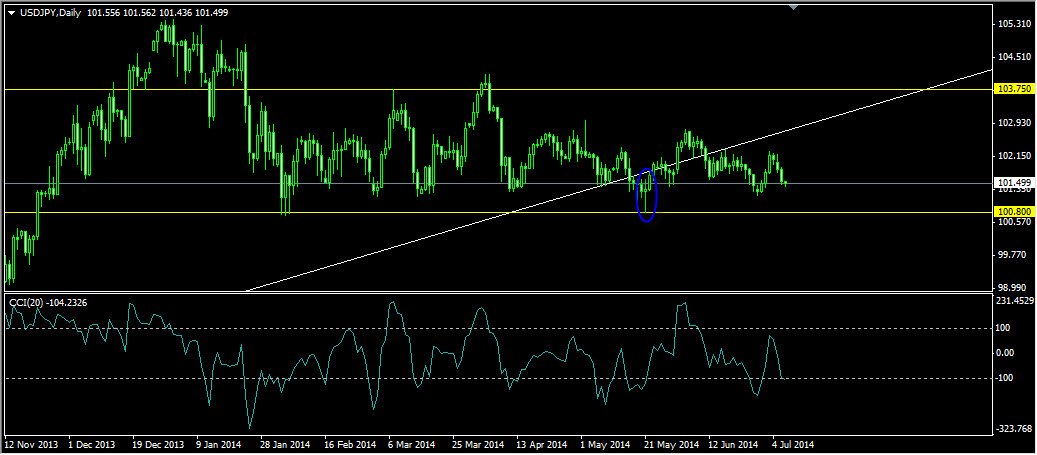Click the CCI -100 level label

click(1004, 378)
